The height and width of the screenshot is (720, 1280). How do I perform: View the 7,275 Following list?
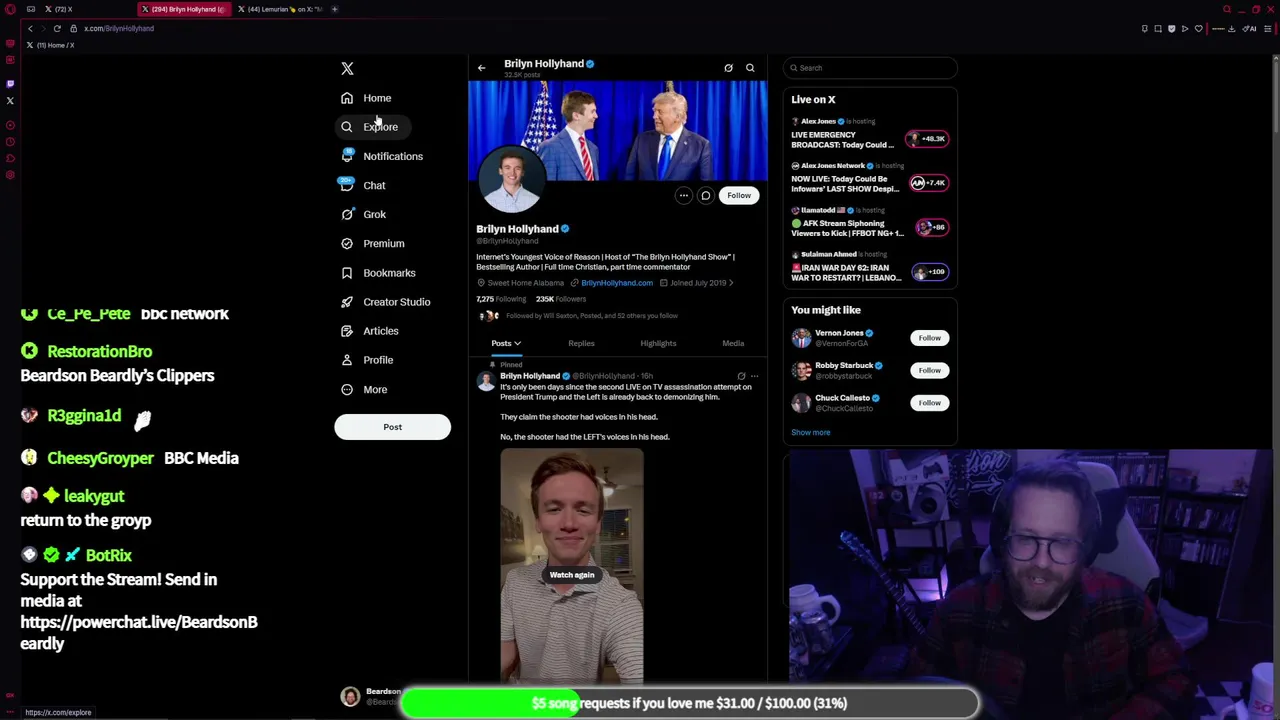coord(501,299)
